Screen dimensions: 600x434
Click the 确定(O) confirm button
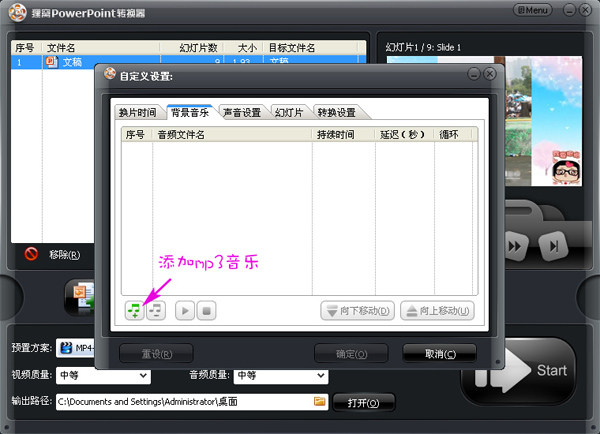351,354
